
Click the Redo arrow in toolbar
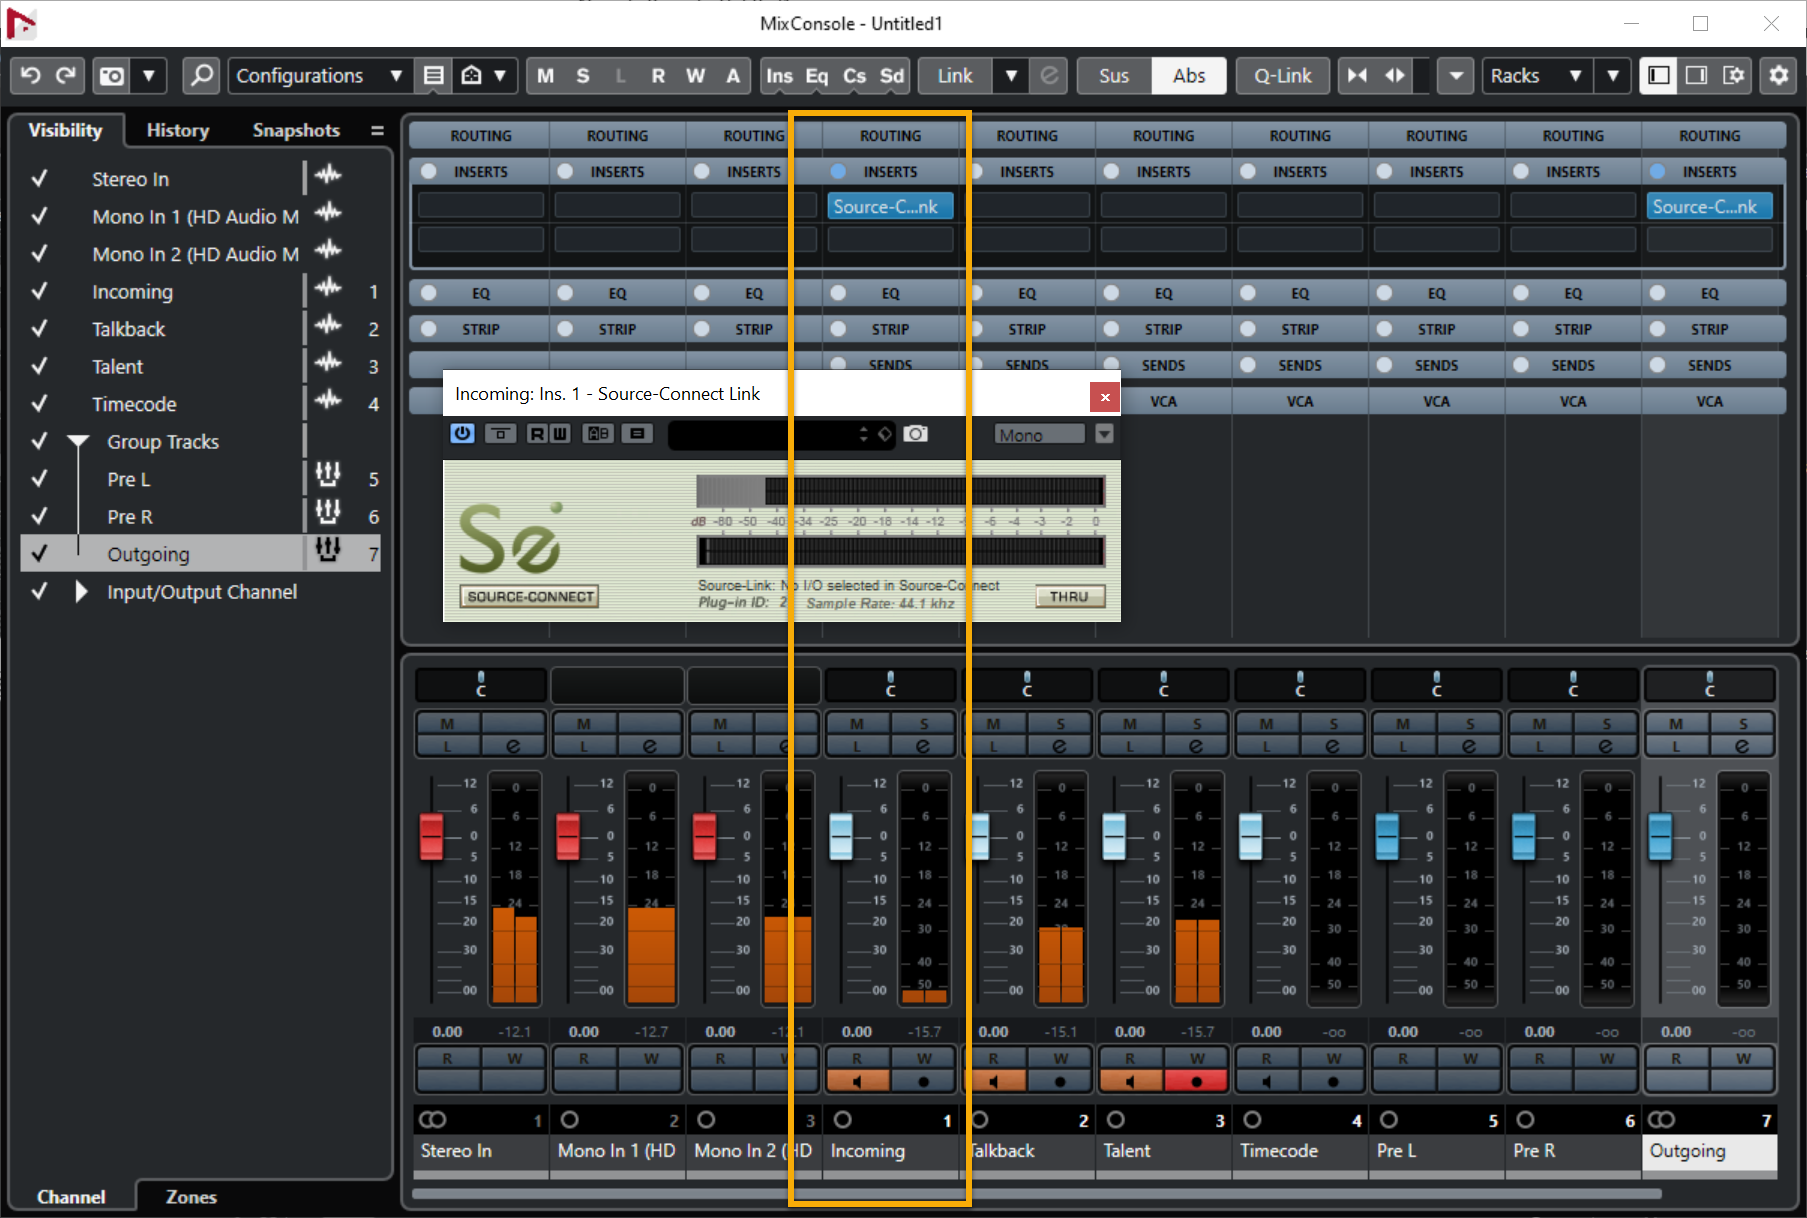pos(66,76)
